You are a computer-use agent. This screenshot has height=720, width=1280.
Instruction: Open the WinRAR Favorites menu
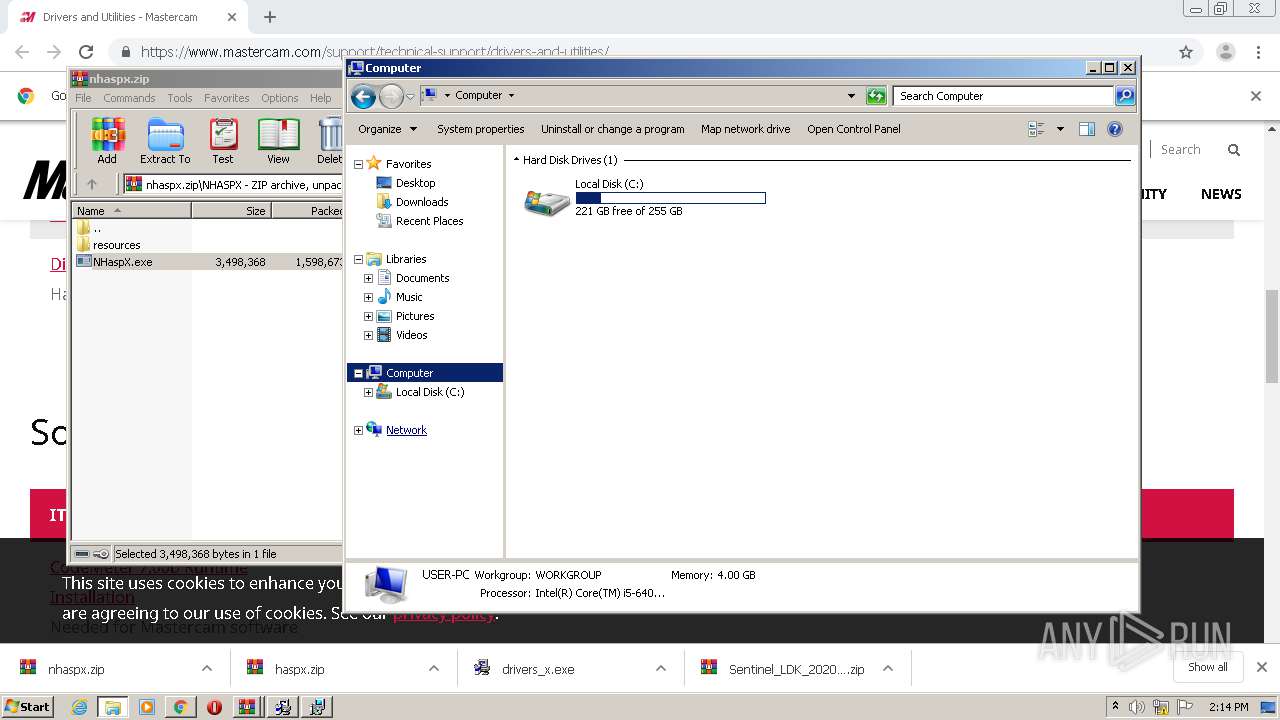(227, 98)
